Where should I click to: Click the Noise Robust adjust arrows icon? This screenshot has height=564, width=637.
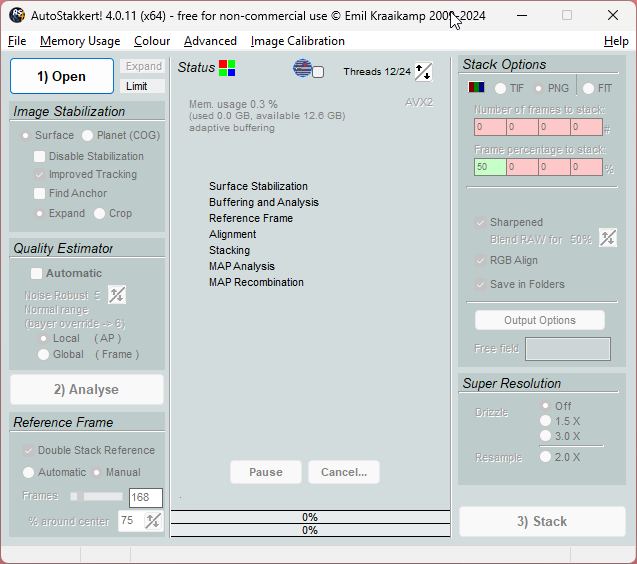[117, 295]
